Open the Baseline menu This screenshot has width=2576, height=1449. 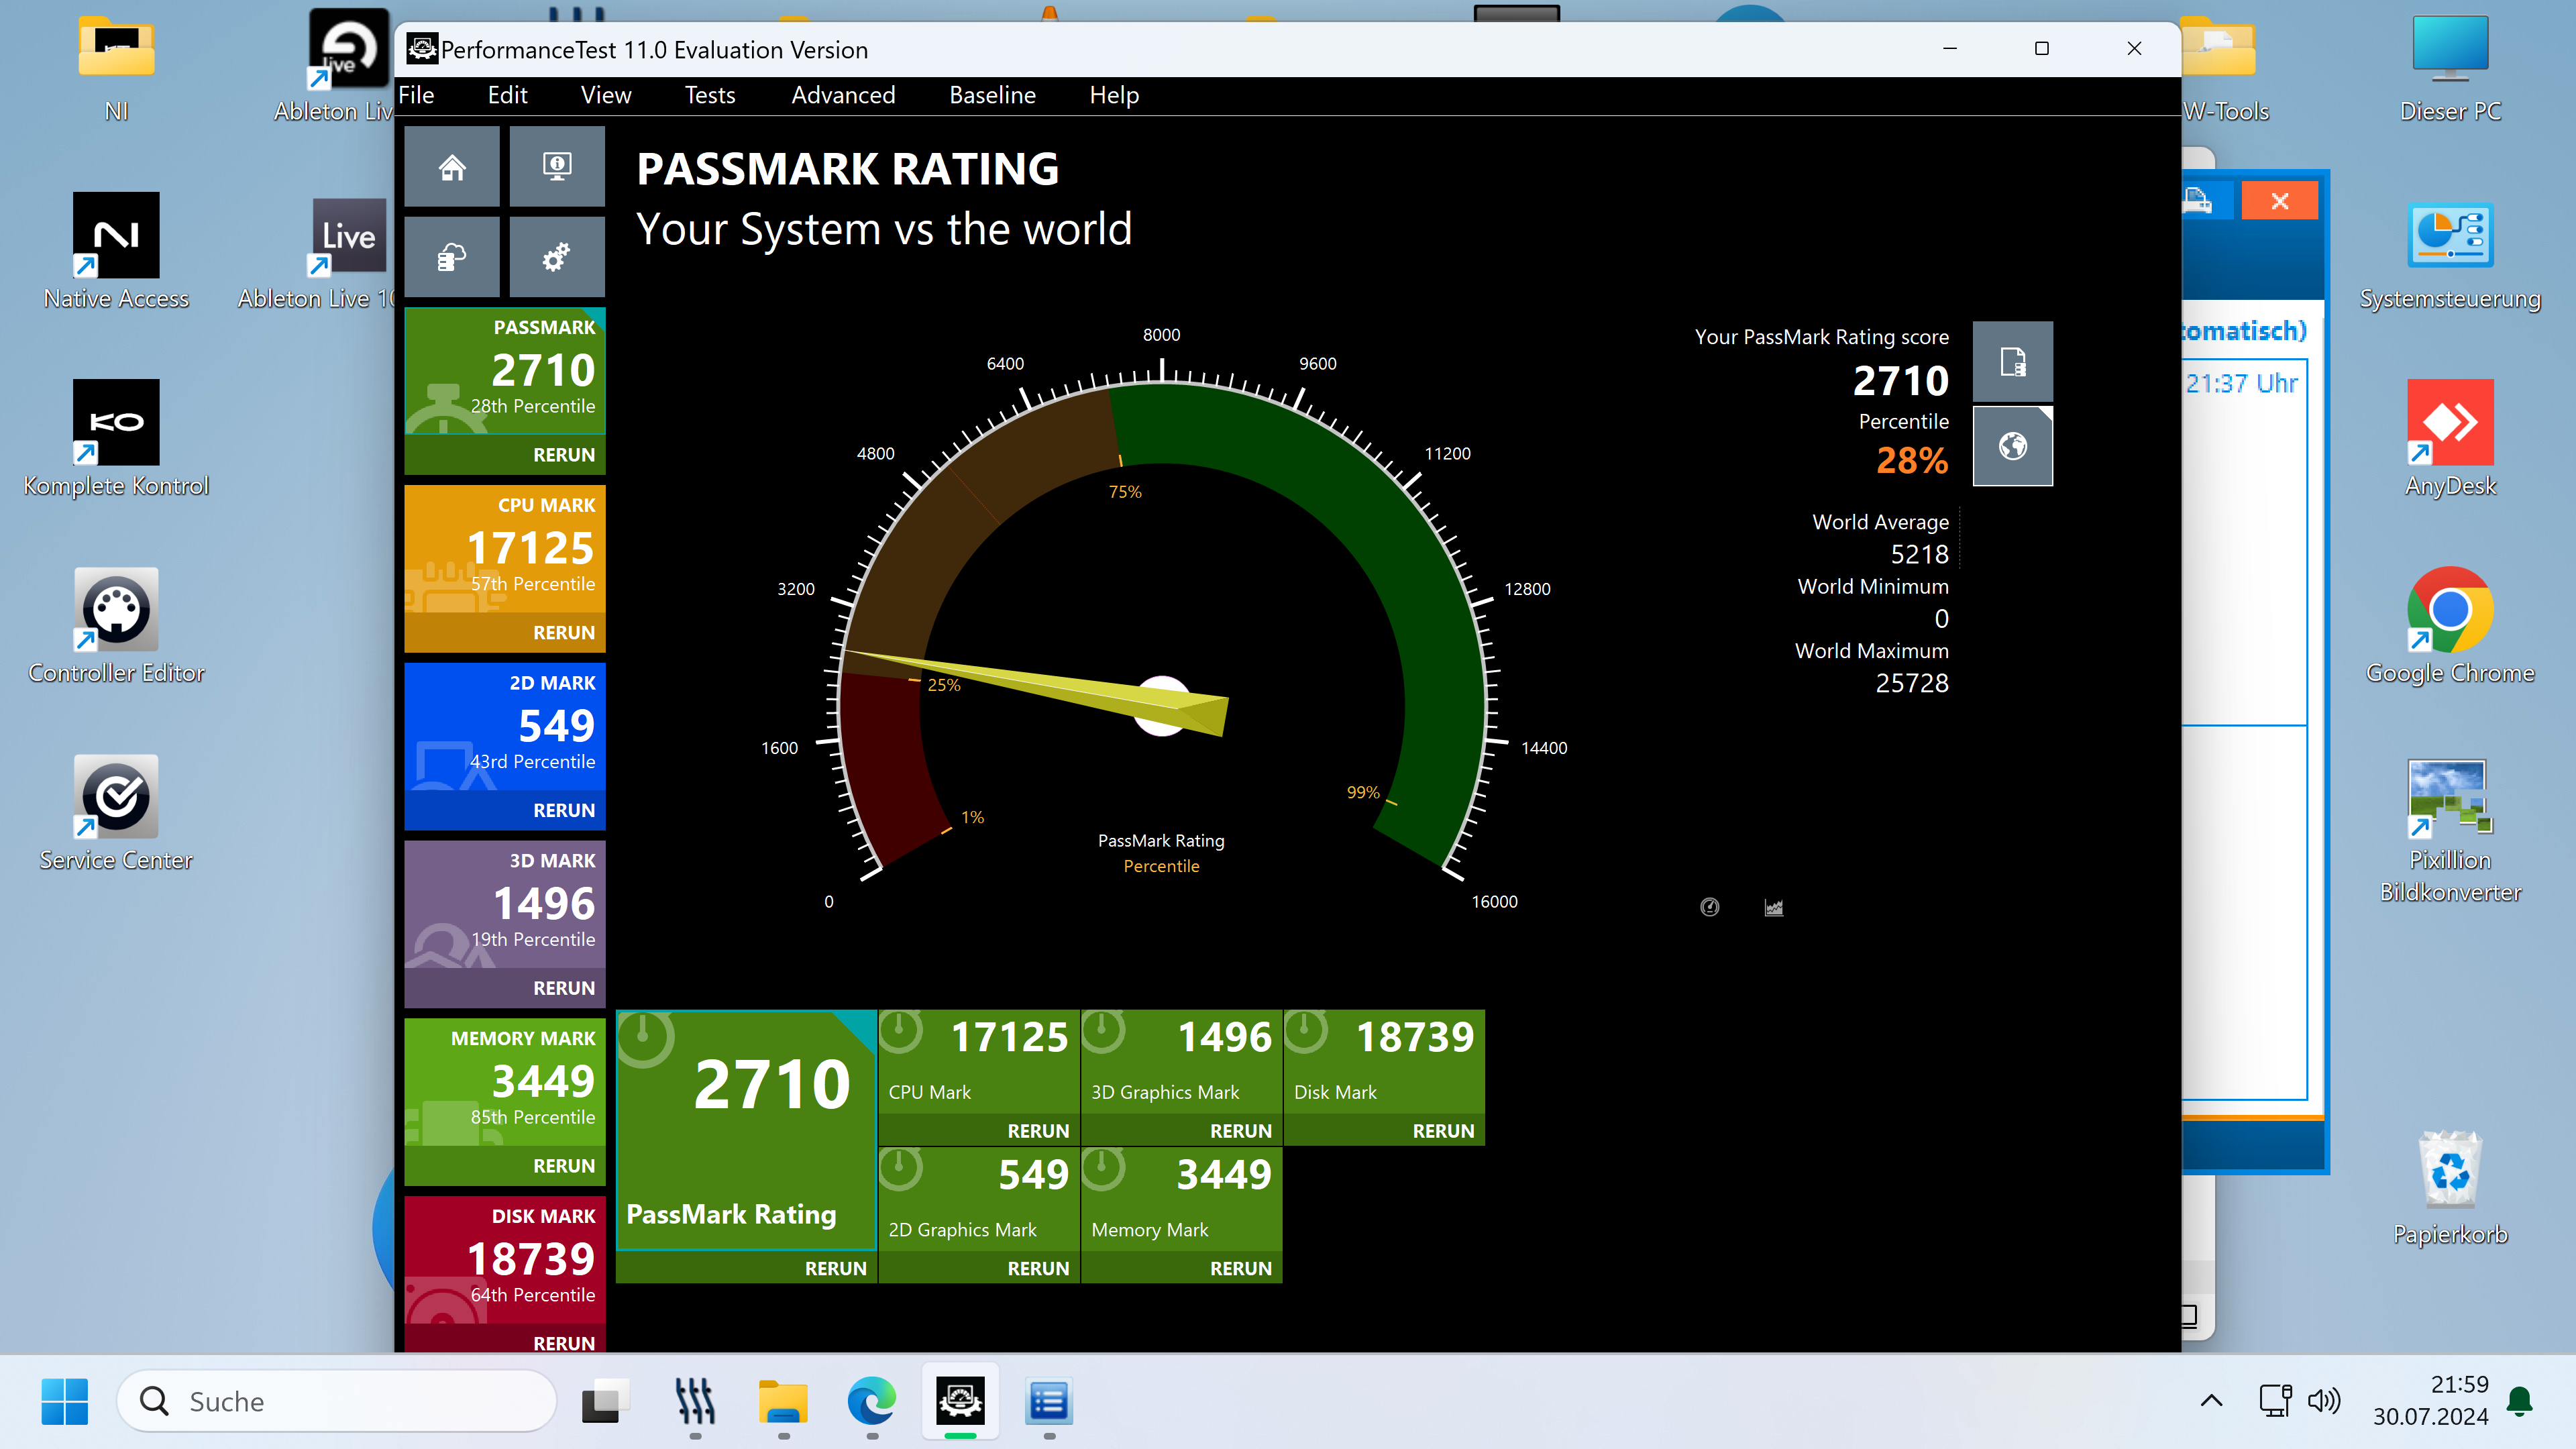(992, 95)
